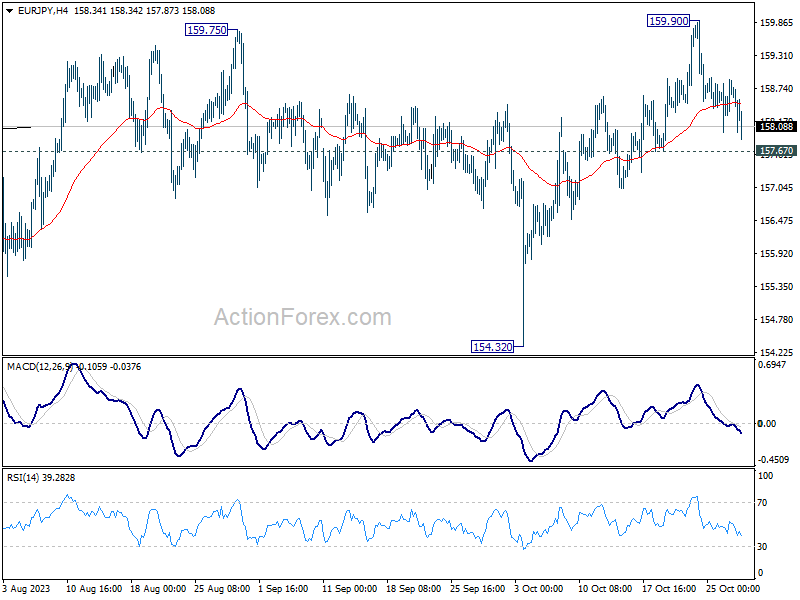Click the 158.740 price axis value

tap(777, 89)
